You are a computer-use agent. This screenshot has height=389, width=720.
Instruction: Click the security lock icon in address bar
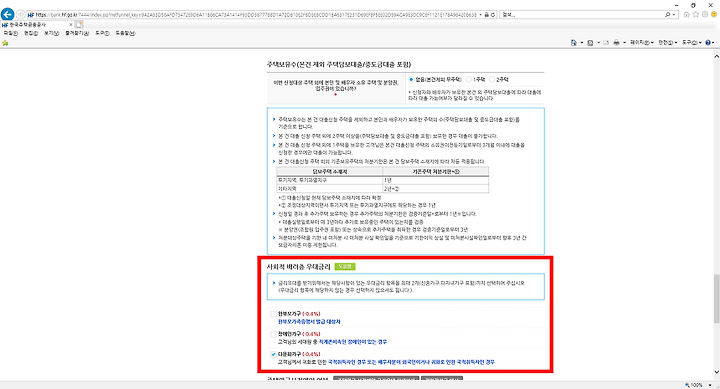(x=487, y=15)
